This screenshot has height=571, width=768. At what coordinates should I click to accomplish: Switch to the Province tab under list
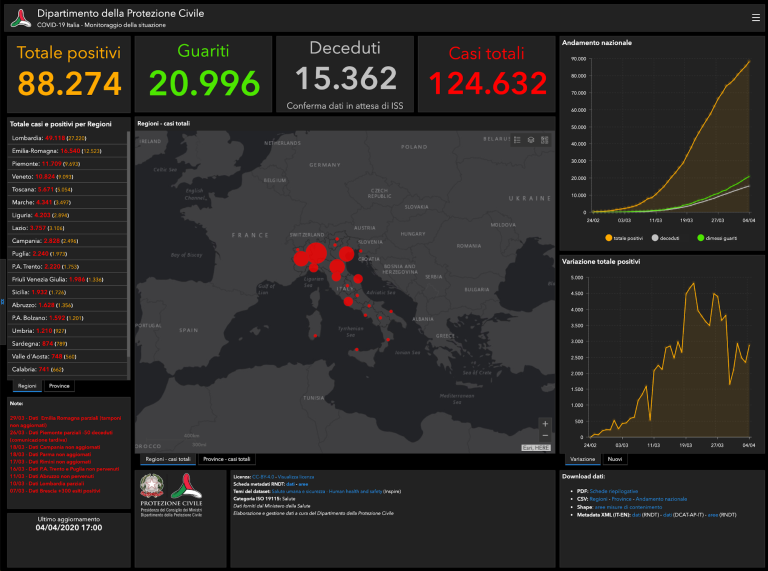coord(59,385)
